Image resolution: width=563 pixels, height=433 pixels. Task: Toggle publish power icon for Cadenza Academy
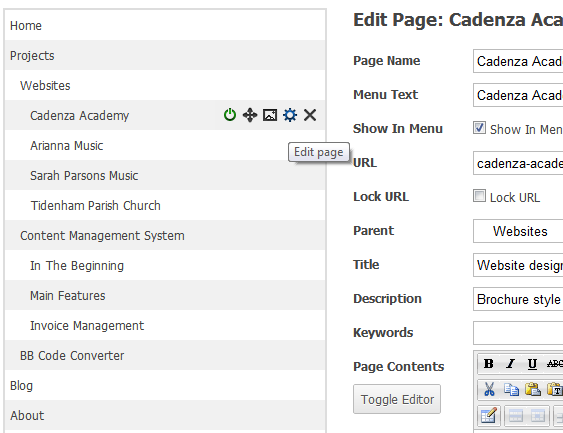click(x=230, y=115)
